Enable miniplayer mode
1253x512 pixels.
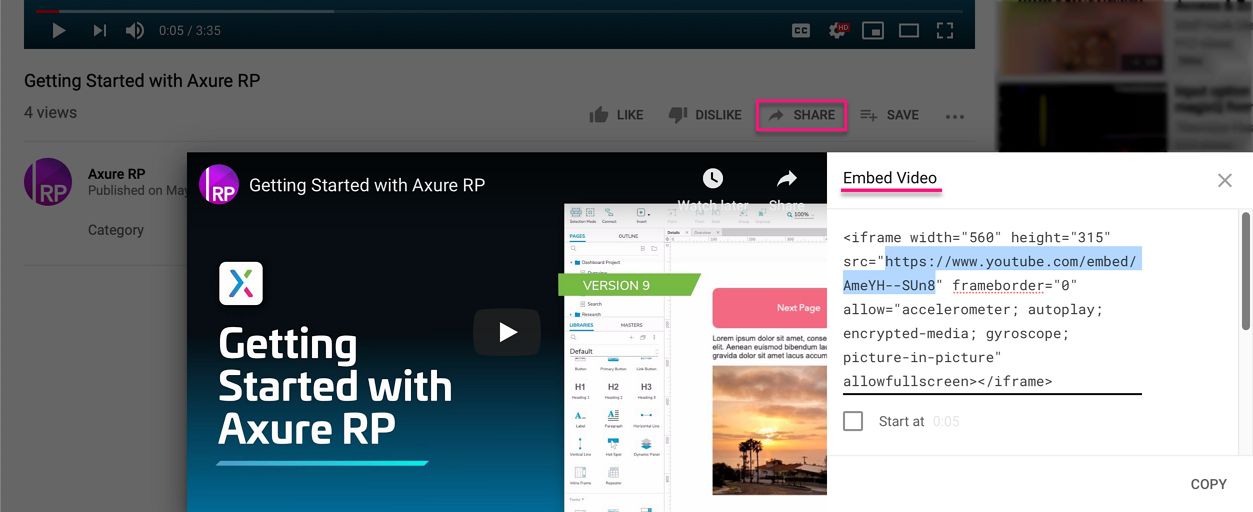tap(873, 31)
